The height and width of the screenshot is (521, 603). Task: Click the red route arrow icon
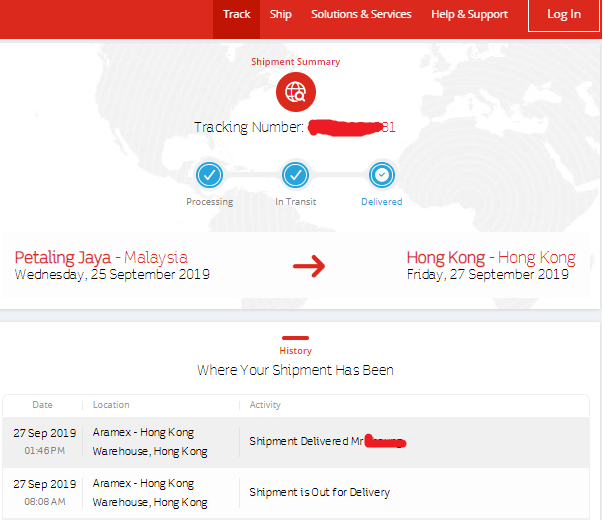click(309, 266)
